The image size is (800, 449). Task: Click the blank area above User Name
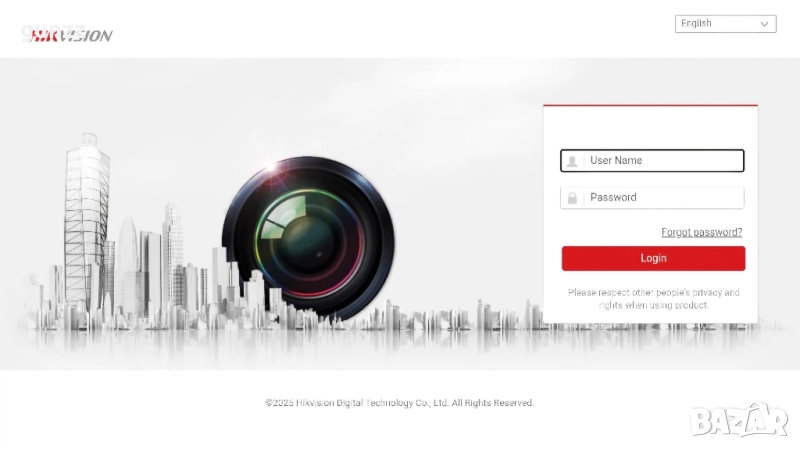tap(651, 128)
